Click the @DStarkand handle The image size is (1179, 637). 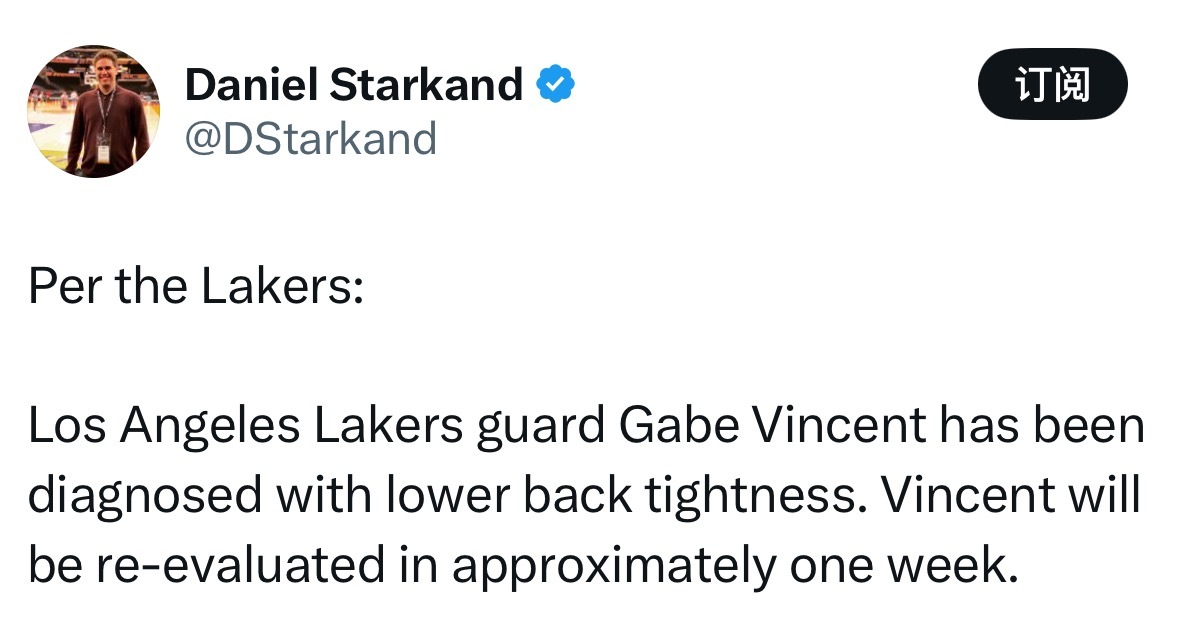click(x=311, y=139)
